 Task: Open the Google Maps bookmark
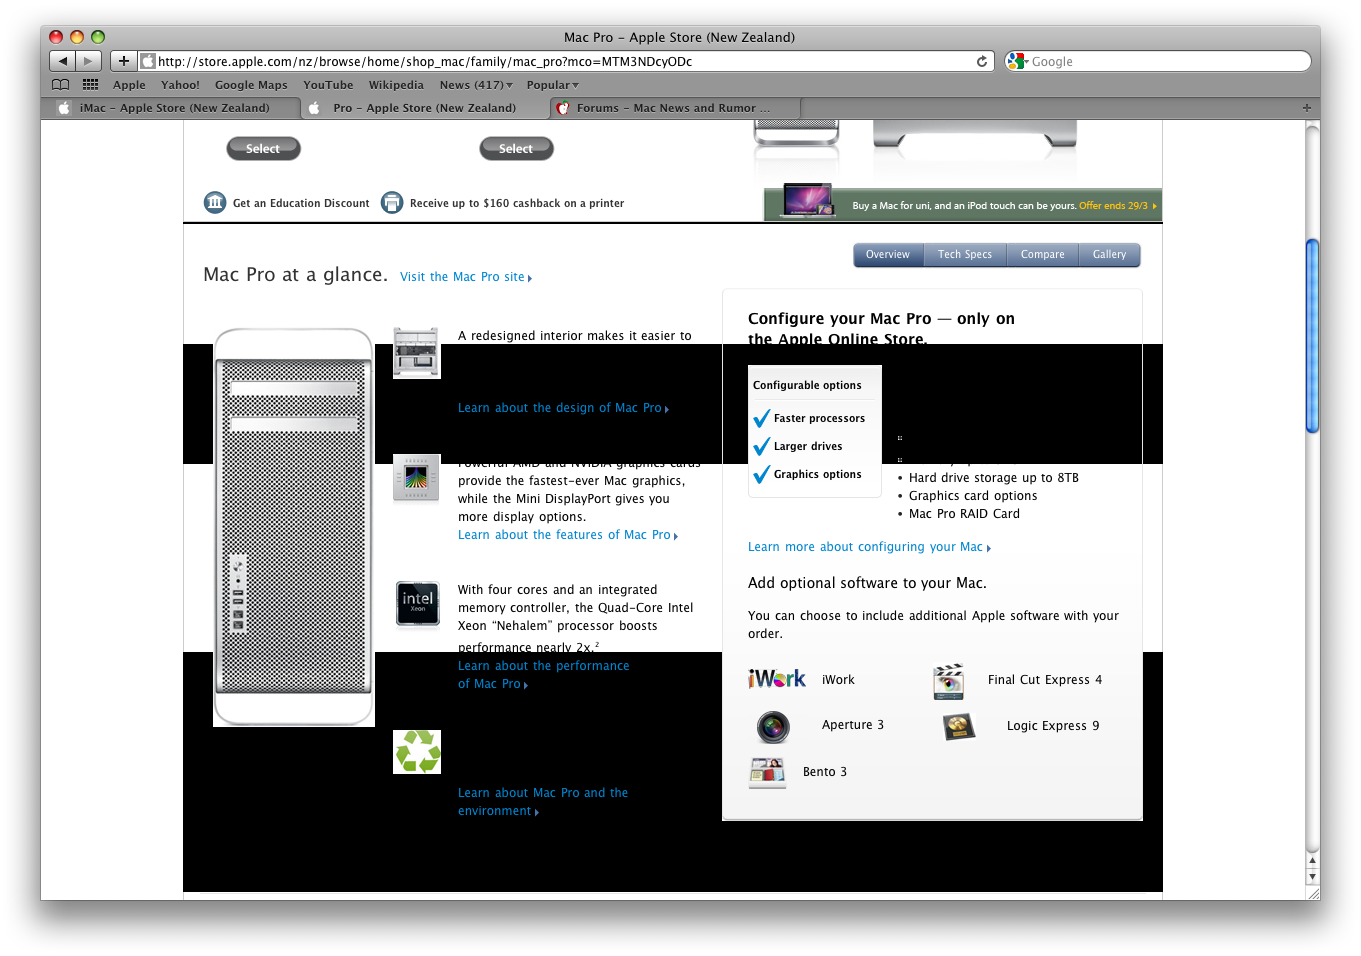pos(251,85)
